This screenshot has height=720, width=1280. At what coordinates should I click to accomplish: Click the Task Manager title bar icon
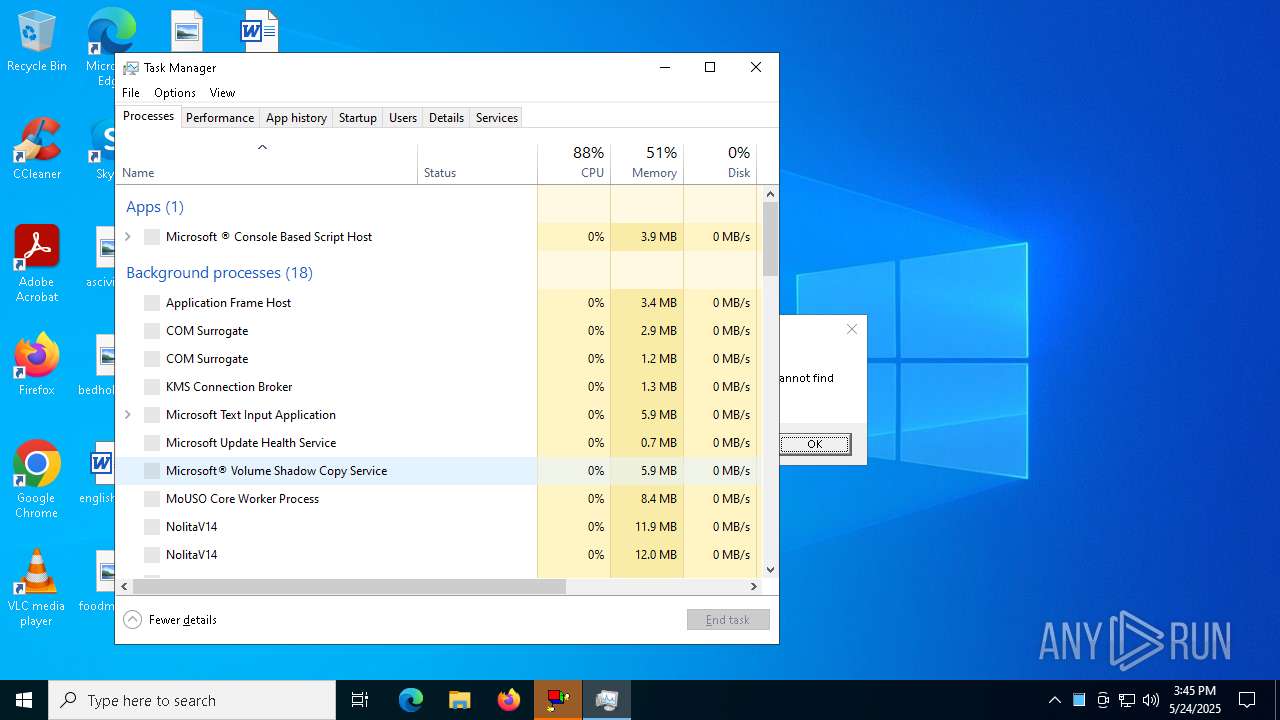131,68
